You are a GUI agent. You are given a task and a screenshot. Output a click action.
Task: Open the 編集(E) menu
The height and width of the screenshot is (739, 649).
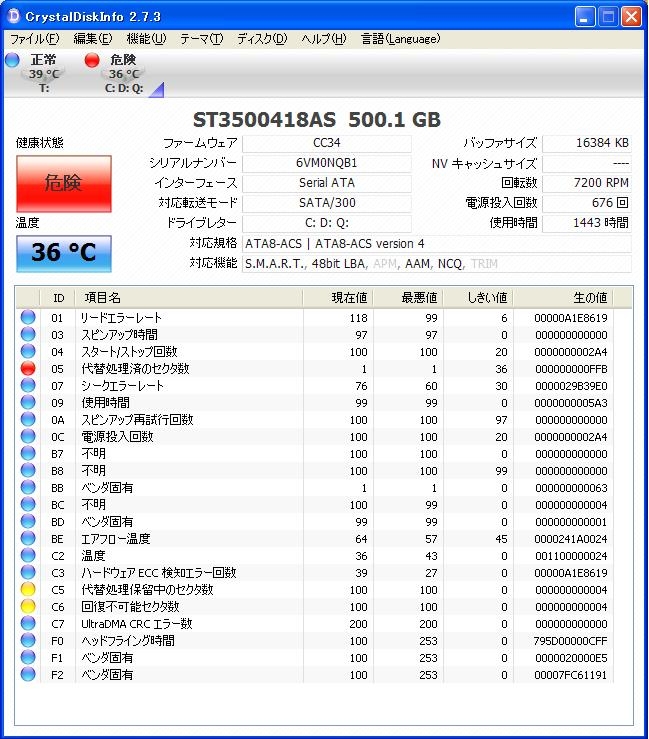93,39
